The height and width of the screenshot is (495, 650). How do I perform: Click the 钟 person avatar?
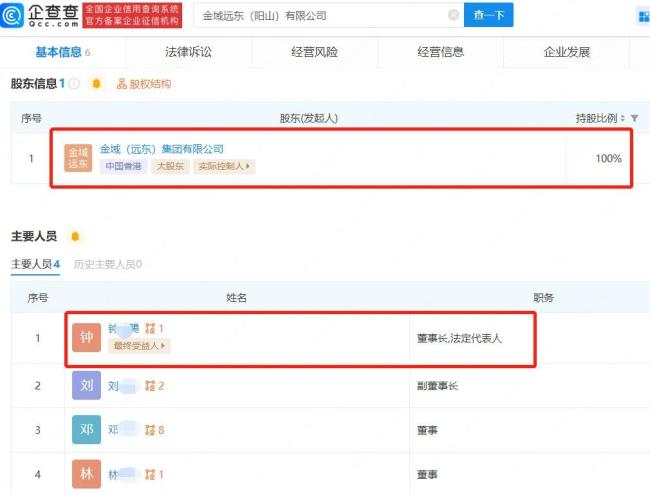[86, 337]
